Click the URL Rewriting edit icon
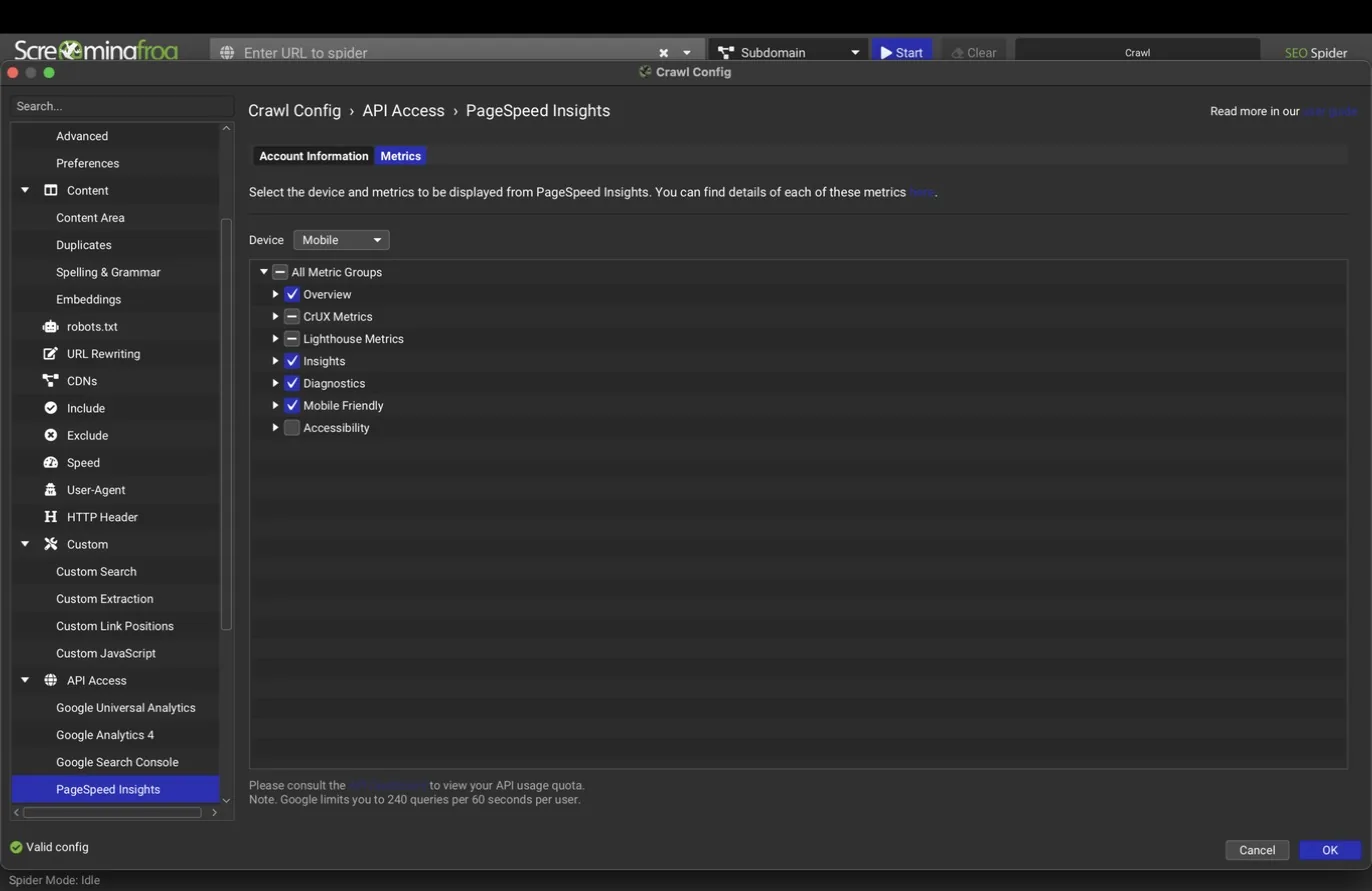This screenshot has width=1372, height=891. pos(51,353)
